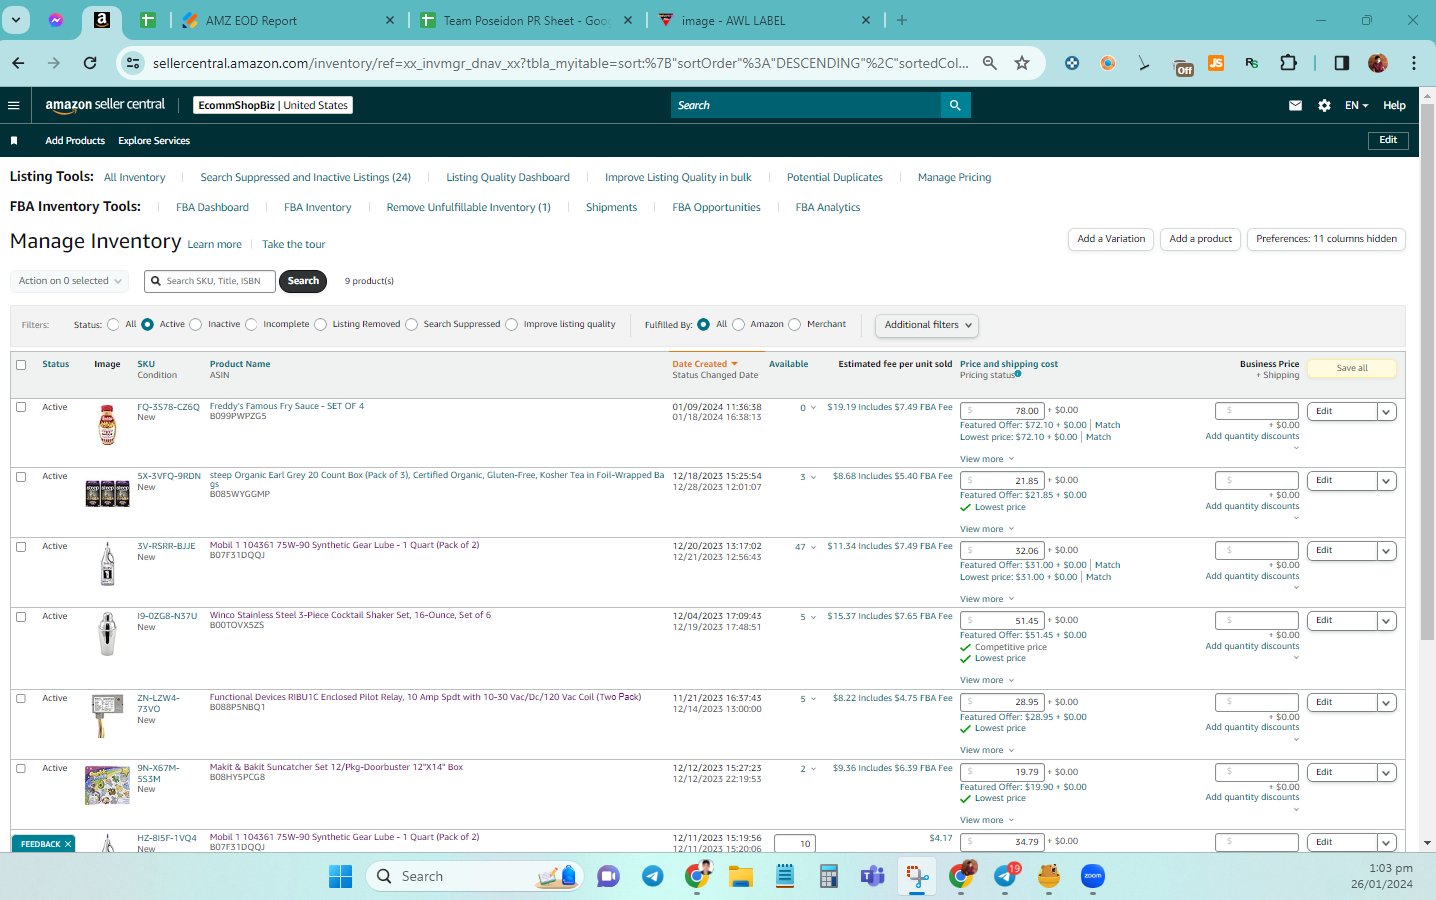Screen dimensions: 1436x900
Task: Select checkbox for Winco Cocktail Shaker row
Action: pyautogui.click(x=21, y=617)
